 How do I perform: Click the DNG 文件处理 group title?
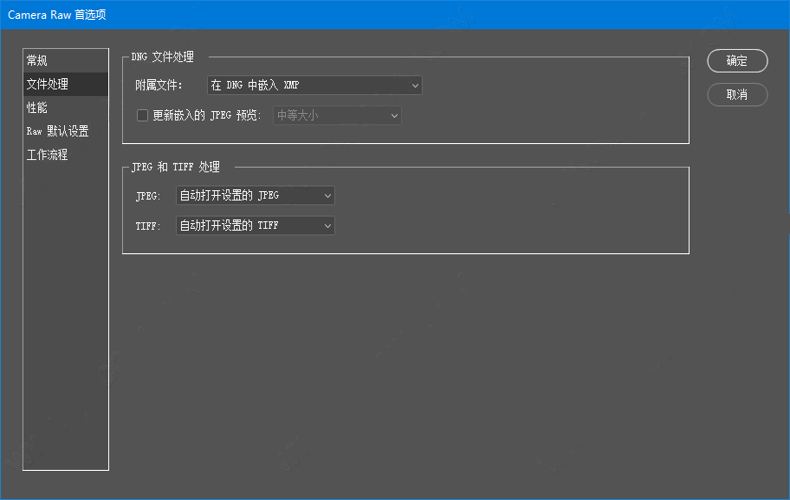coord(162,57)
